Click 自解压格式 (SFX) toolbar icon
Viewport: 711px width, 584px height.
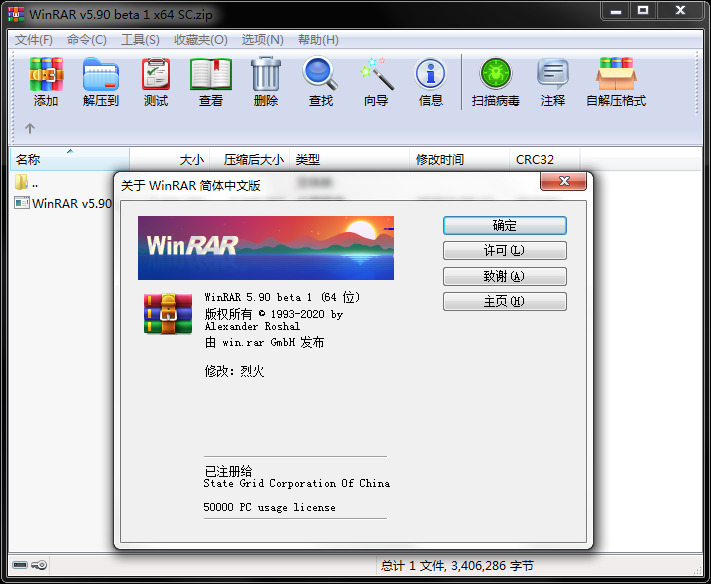616,82
